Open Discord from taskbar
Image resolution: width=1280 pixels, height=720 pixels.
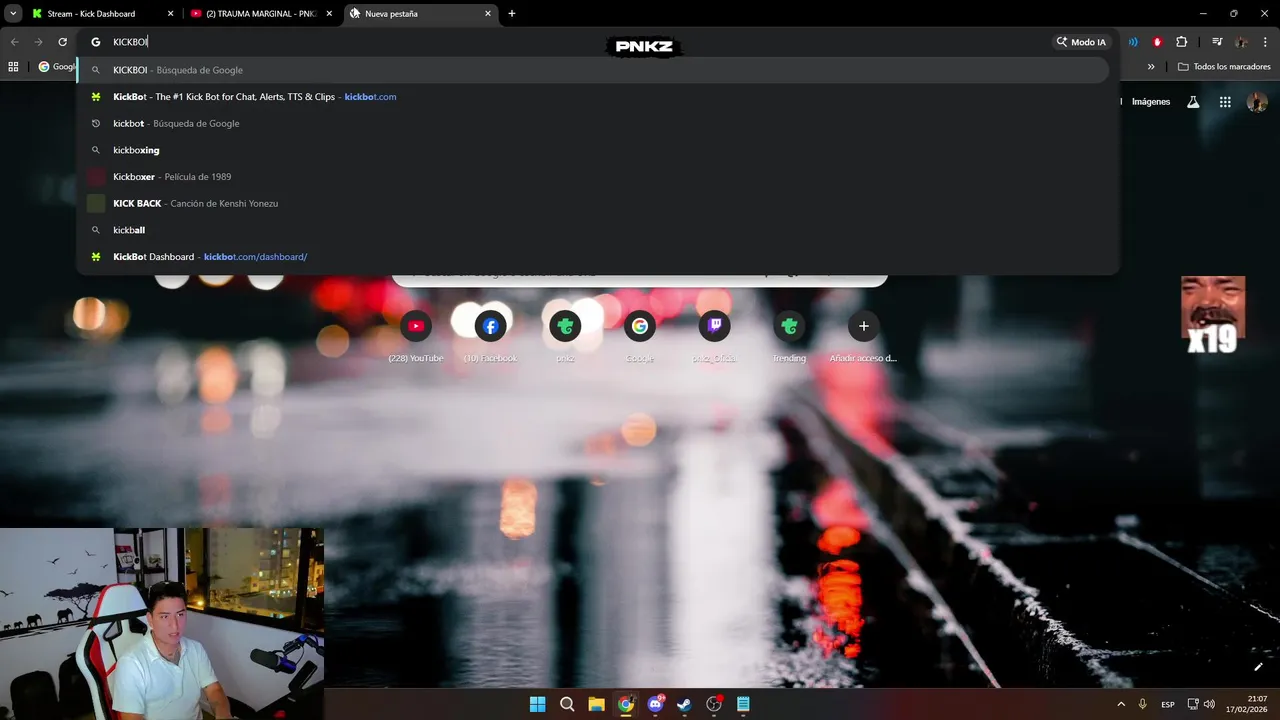pyautogui.click(x=655, y=704)
